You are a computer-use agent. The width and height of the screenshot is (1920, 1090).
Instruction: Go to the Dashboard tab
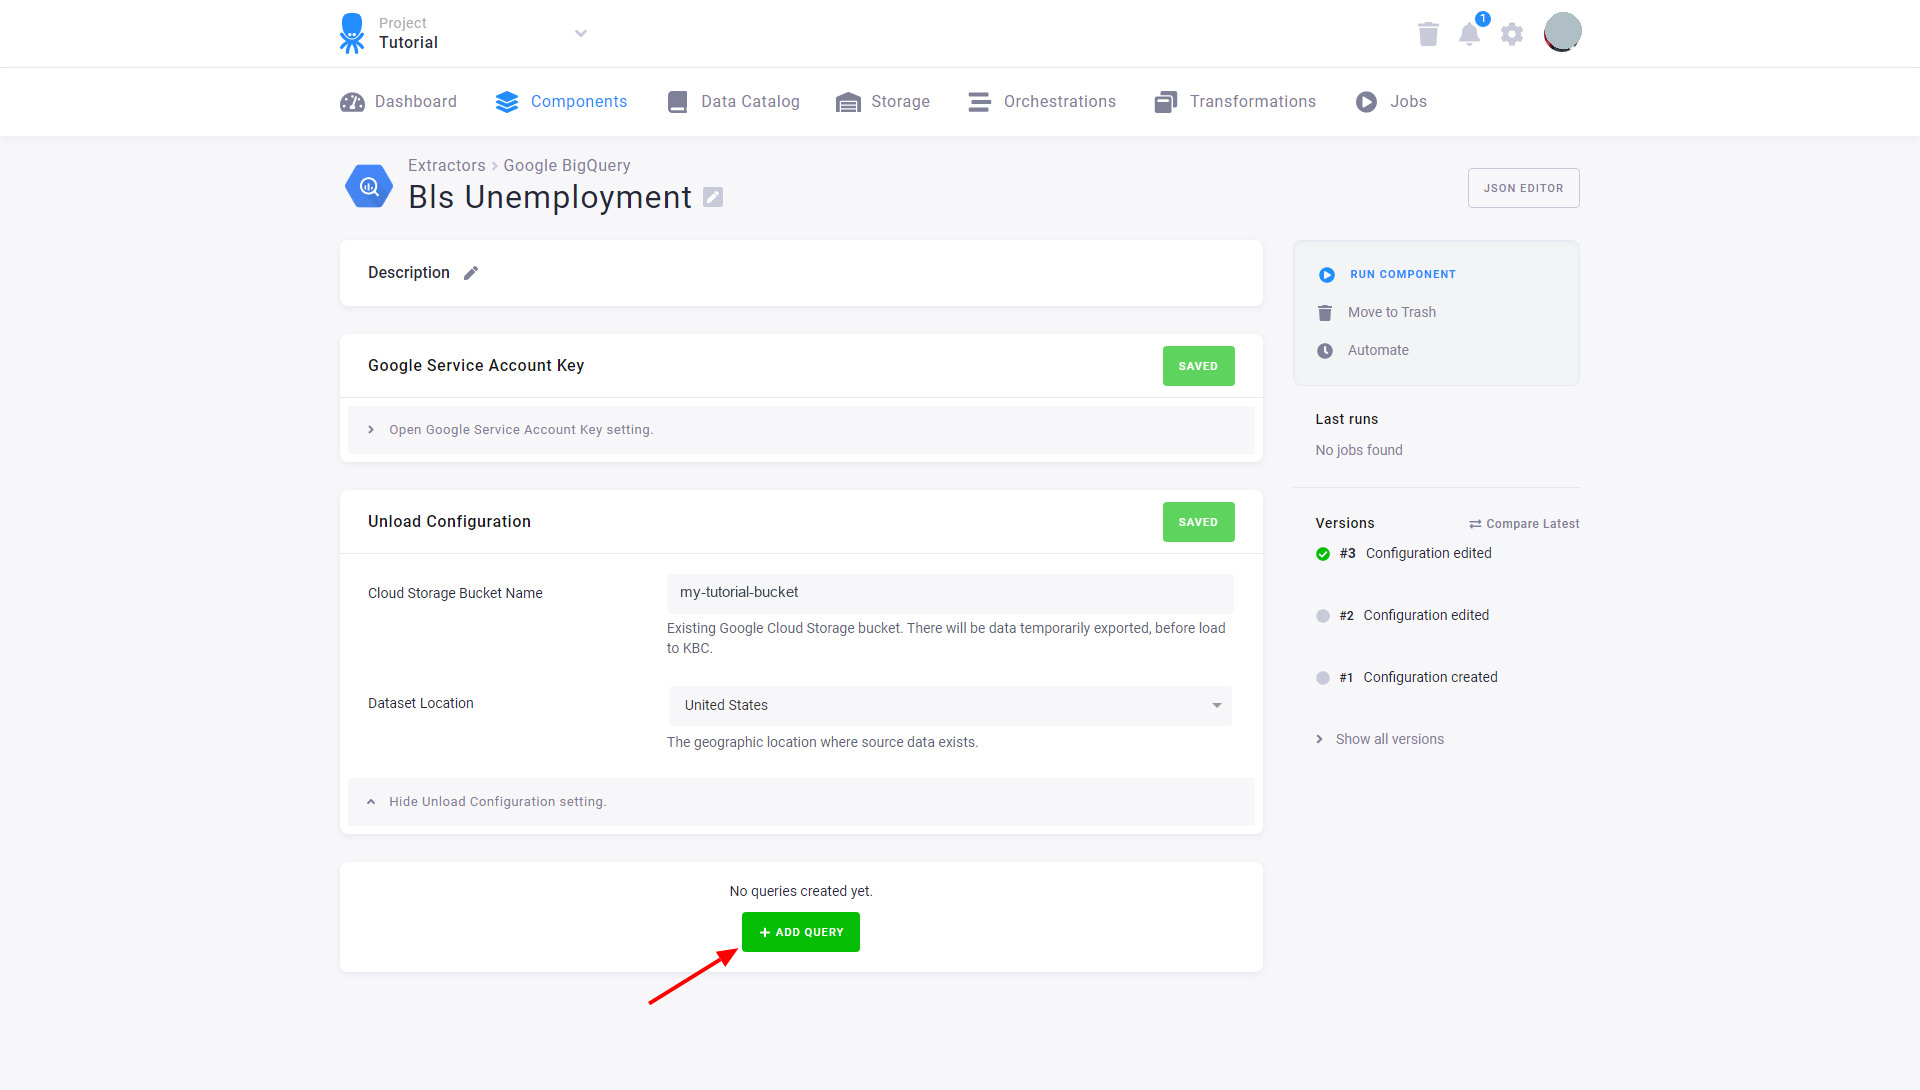(x=398, y=102)
